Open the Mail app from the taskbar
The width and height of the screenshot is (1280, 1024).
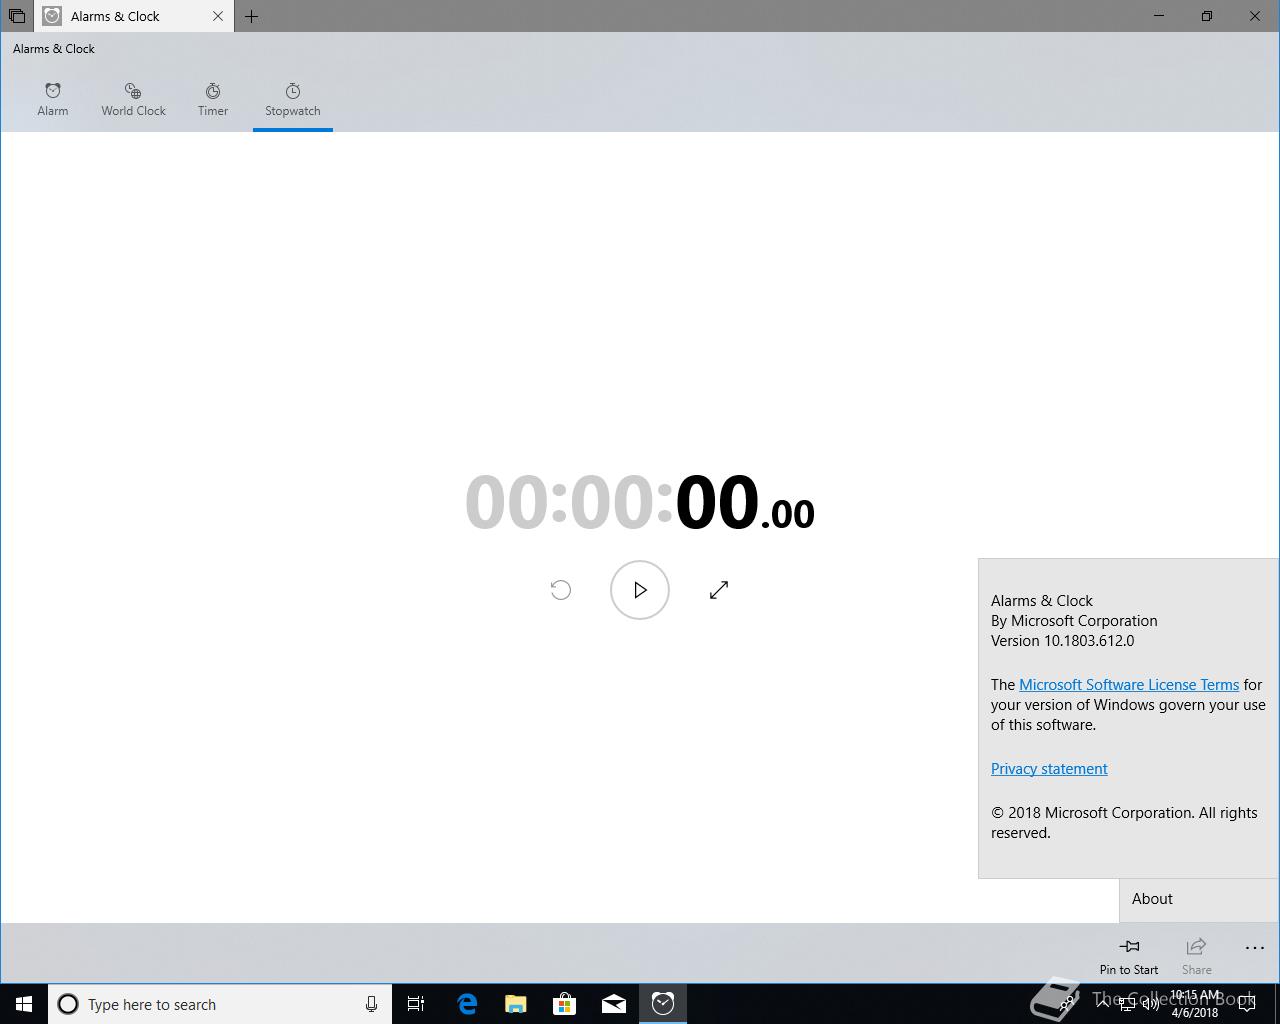614,1004
